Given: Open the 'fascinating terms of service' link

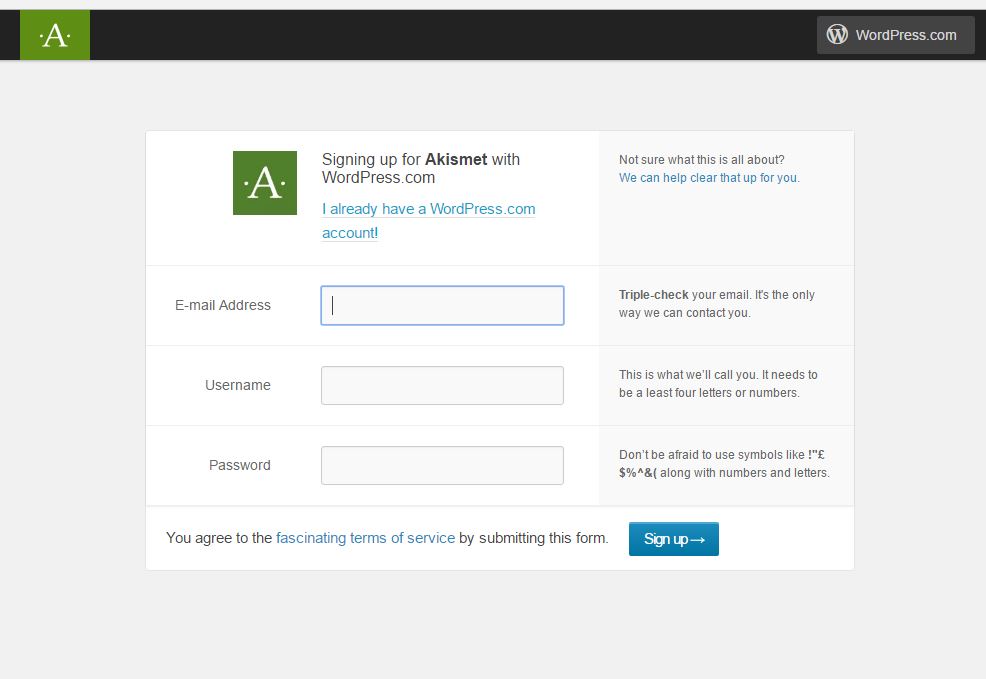Looking at the screenshot, I should pos(365,538).
